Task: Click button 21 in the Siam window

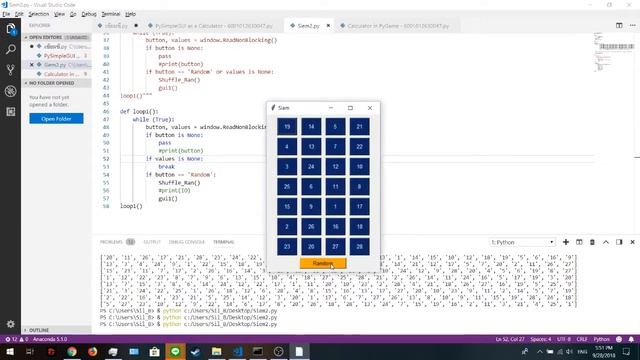Action: click(x=359, y=127)
